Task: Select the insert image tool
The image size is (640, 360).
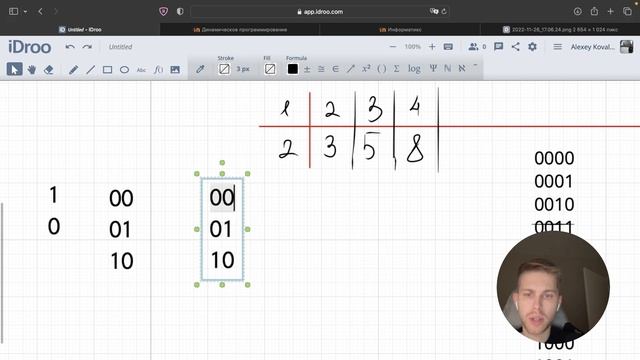Action: 175,70
